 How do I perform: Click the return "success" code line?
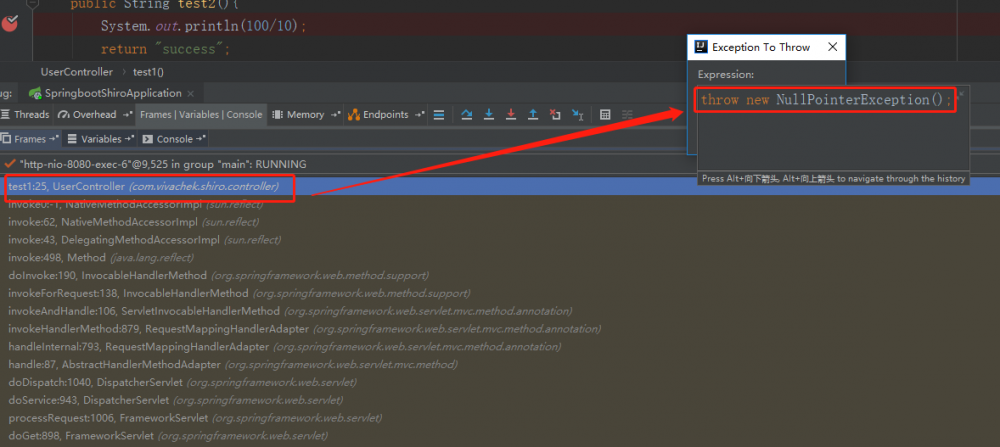tap(165, 48)
